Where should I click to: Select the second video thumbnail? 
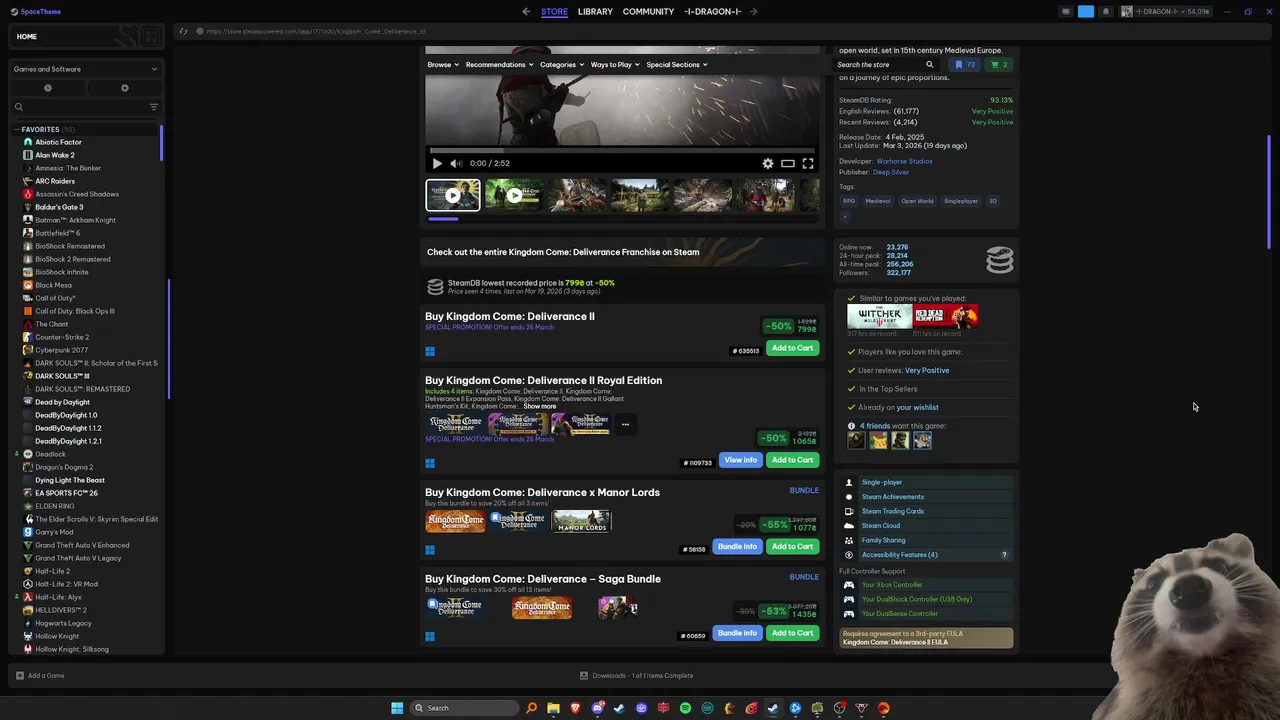(x=514, y=195)
